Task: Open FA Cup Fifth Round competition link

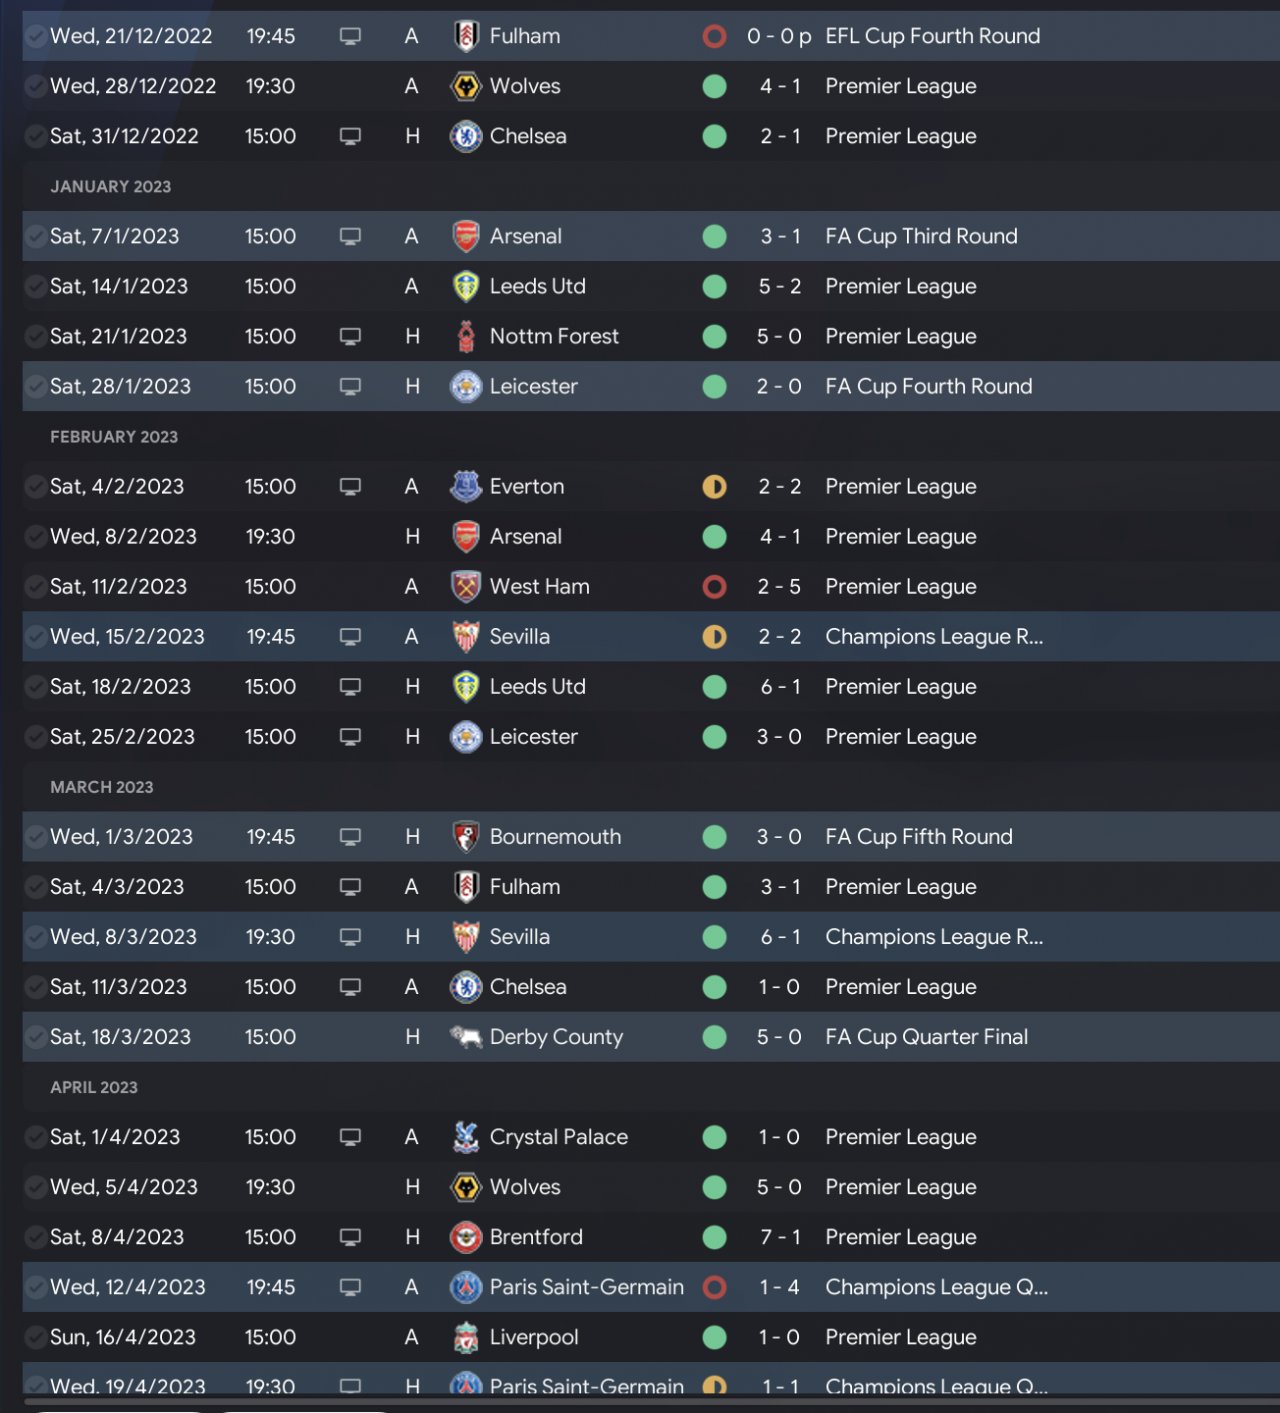Action: tap(918, 837)
